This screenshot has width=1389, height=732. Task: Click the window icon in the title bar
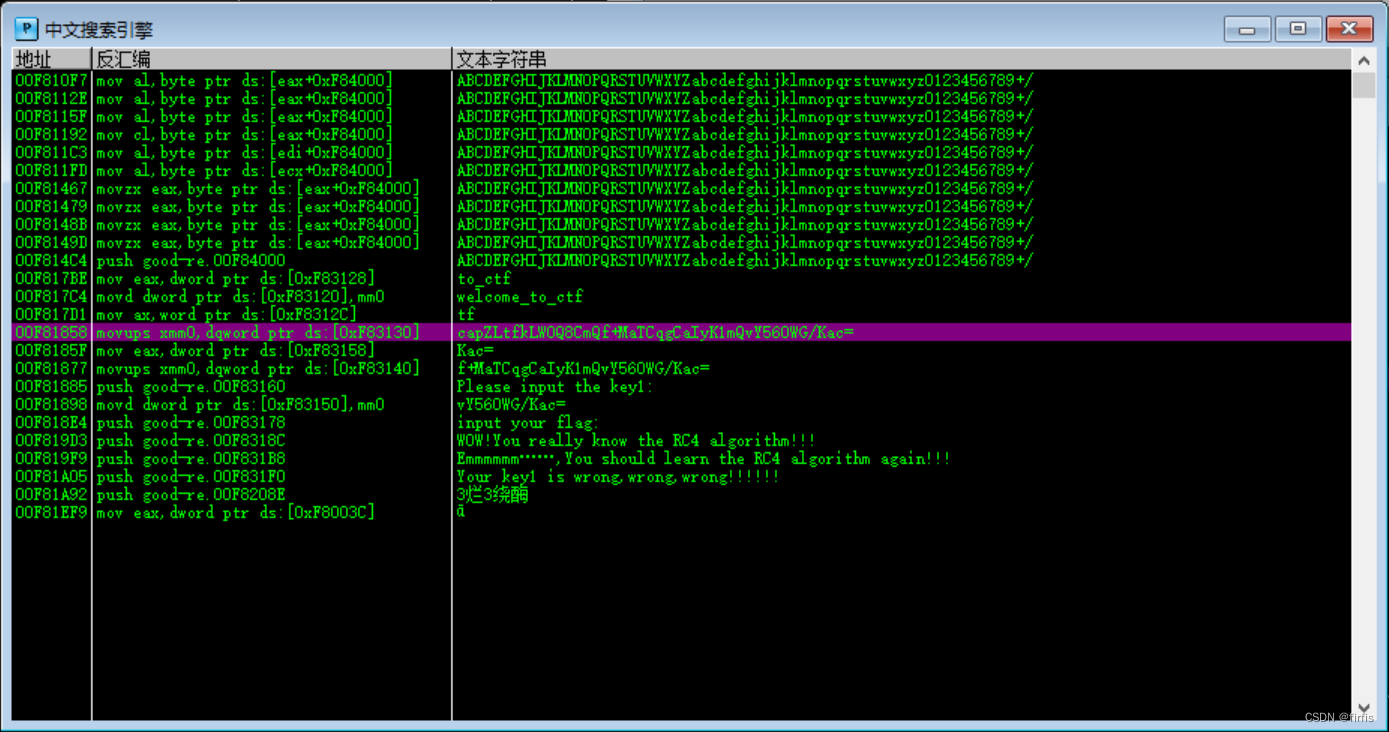point(26,29)
